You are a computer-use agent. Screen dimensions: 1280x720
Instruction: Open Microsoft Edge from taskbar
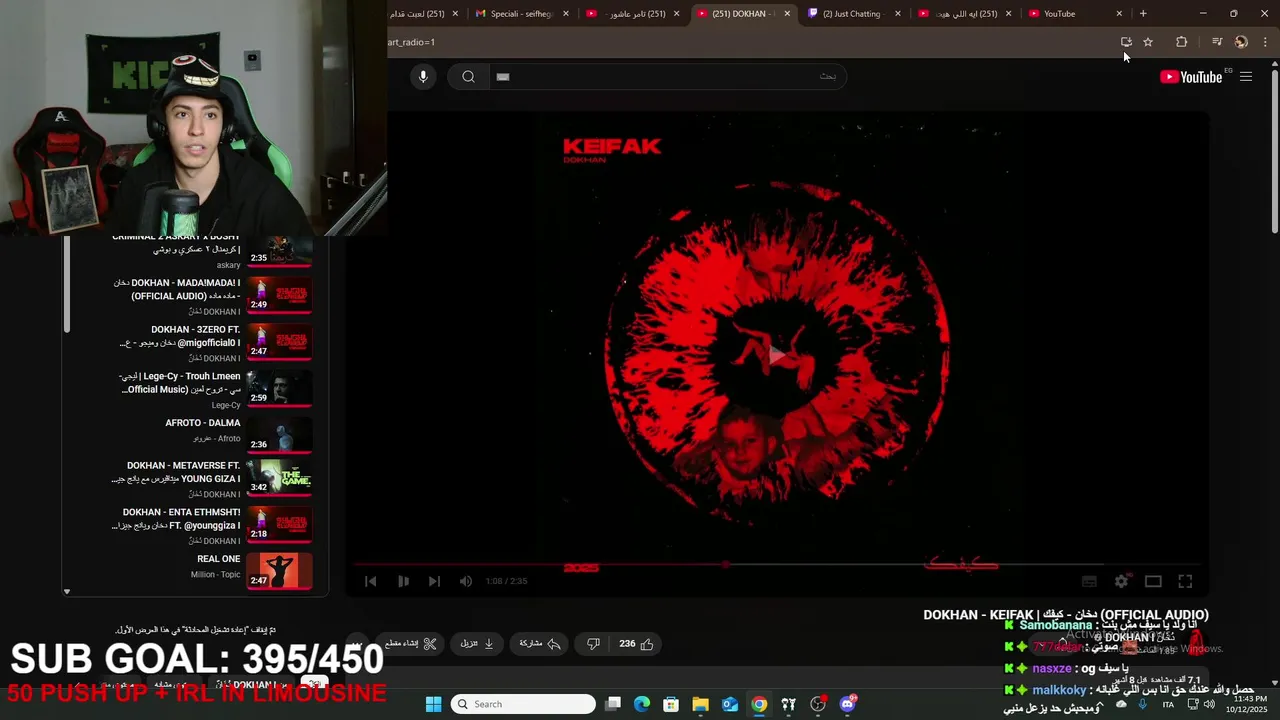coord(642,704)
